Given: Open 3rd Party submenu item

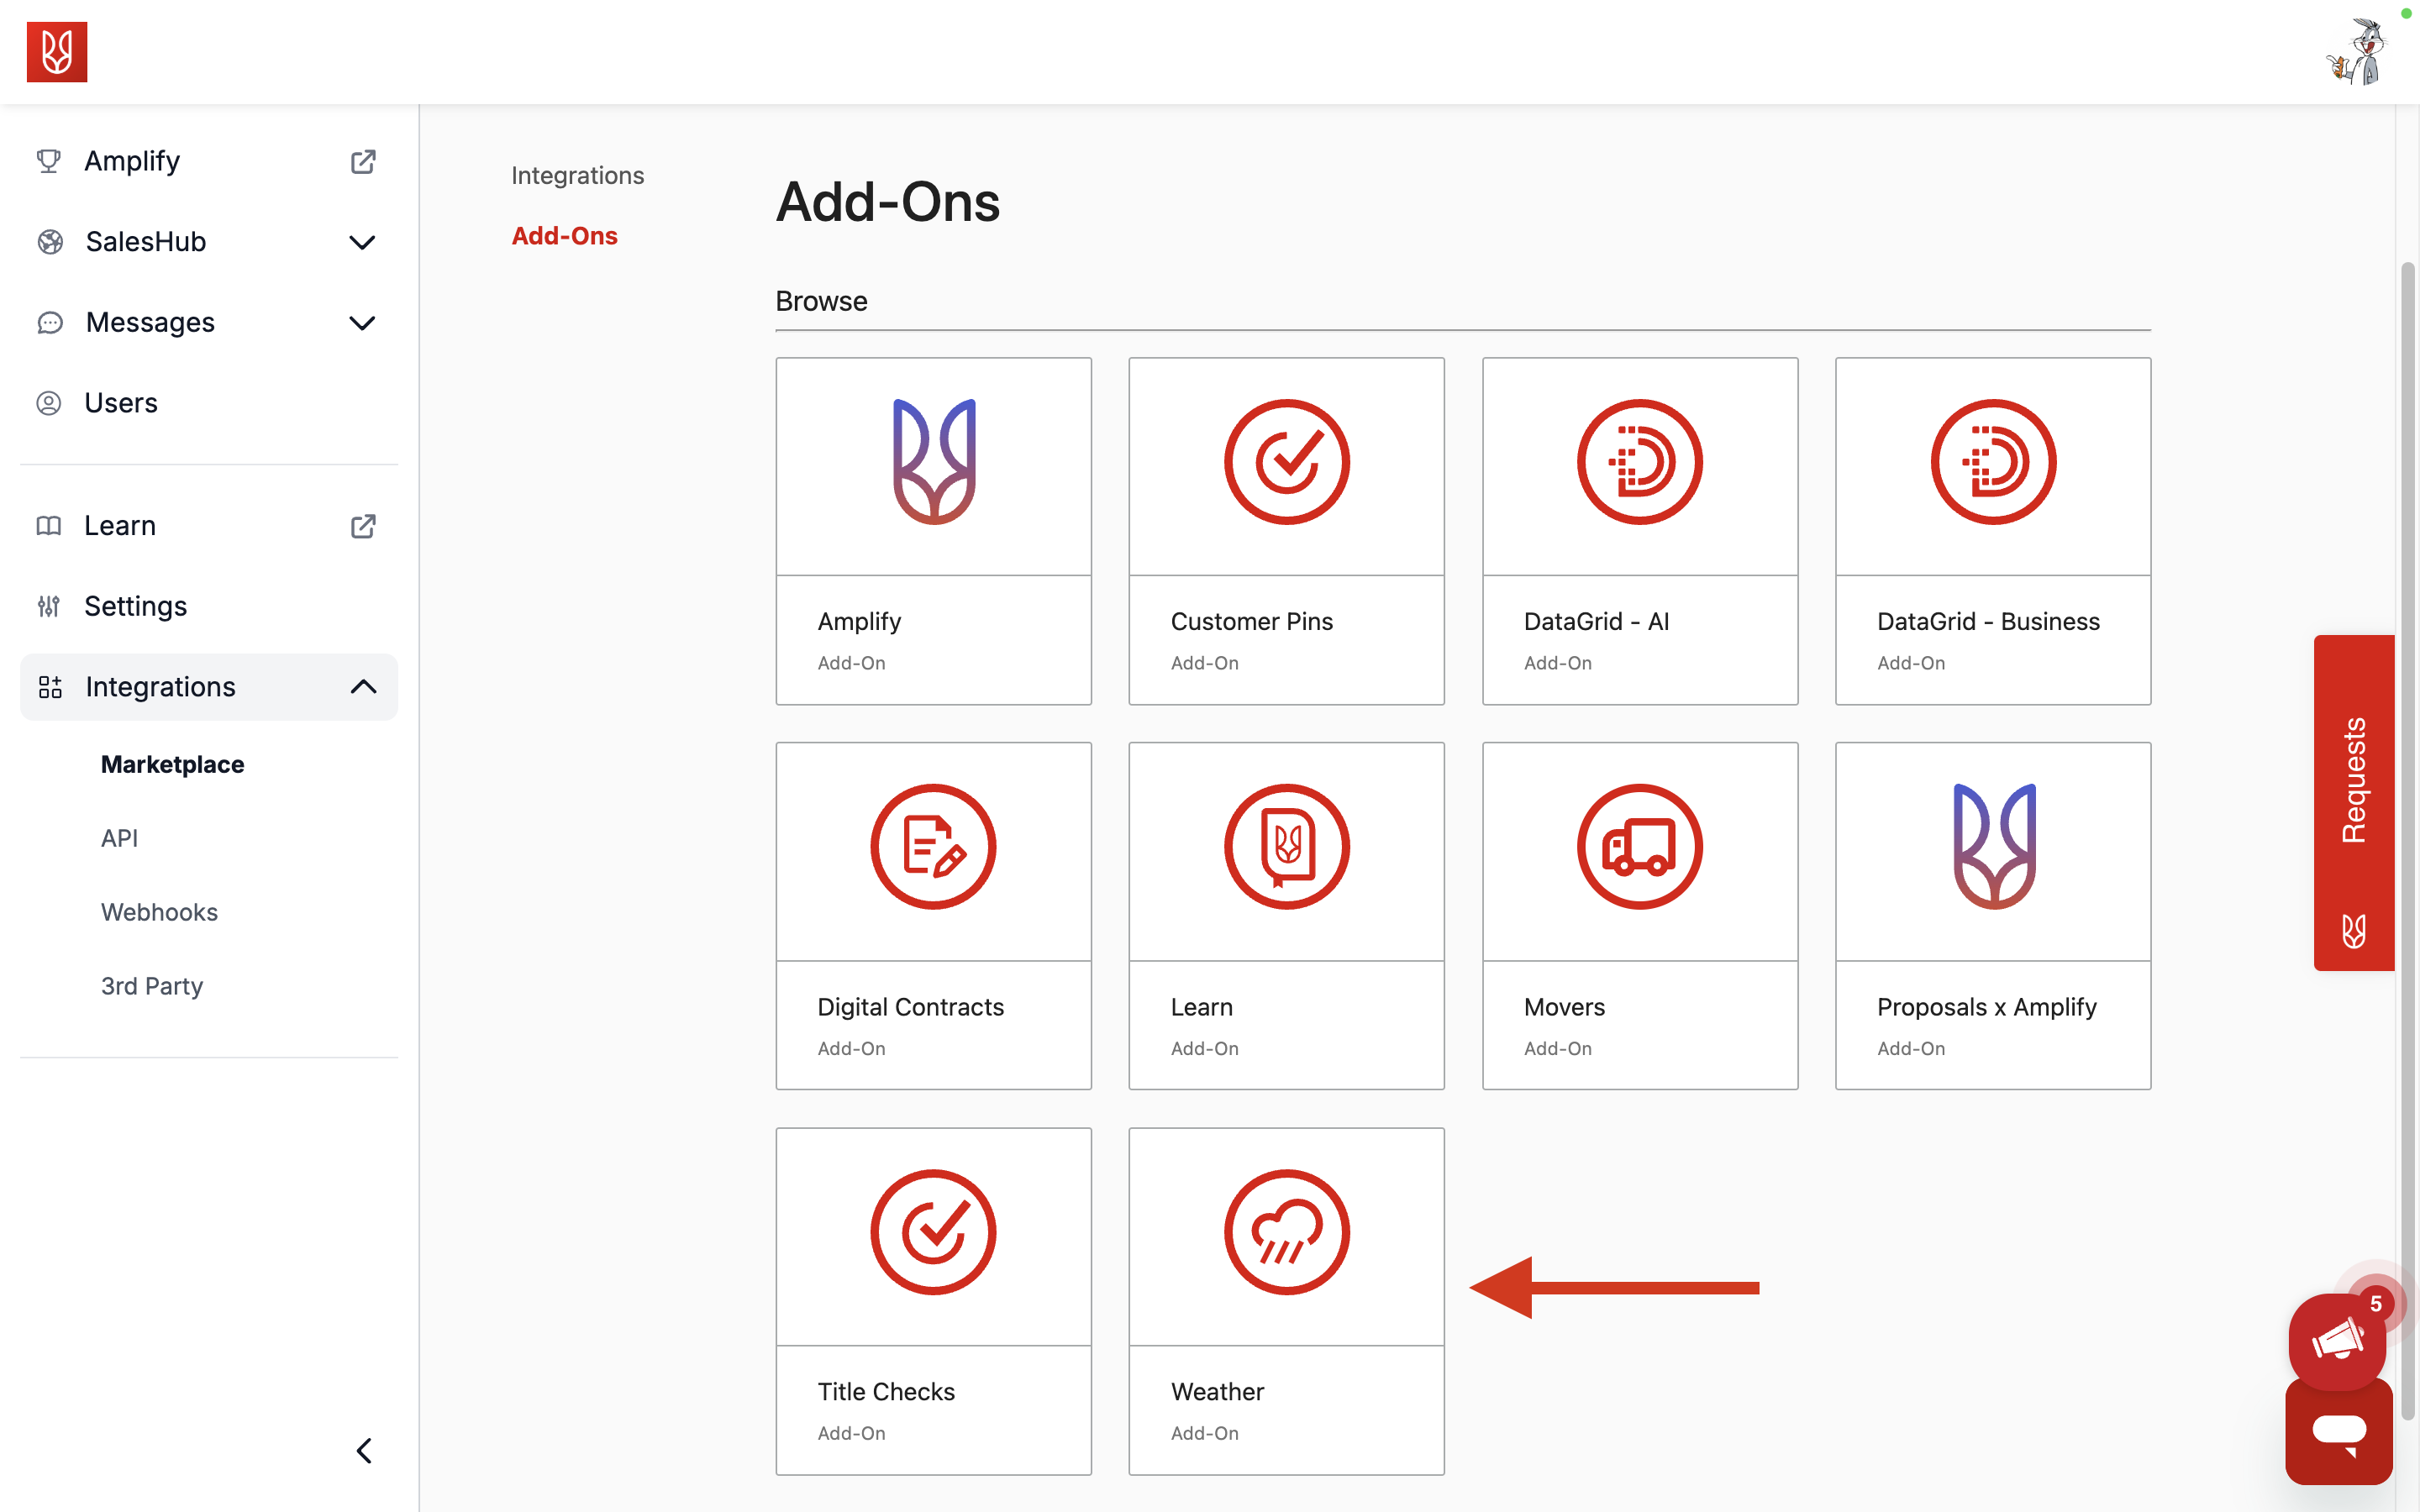Looking at the screenshot, I should 152,986.
